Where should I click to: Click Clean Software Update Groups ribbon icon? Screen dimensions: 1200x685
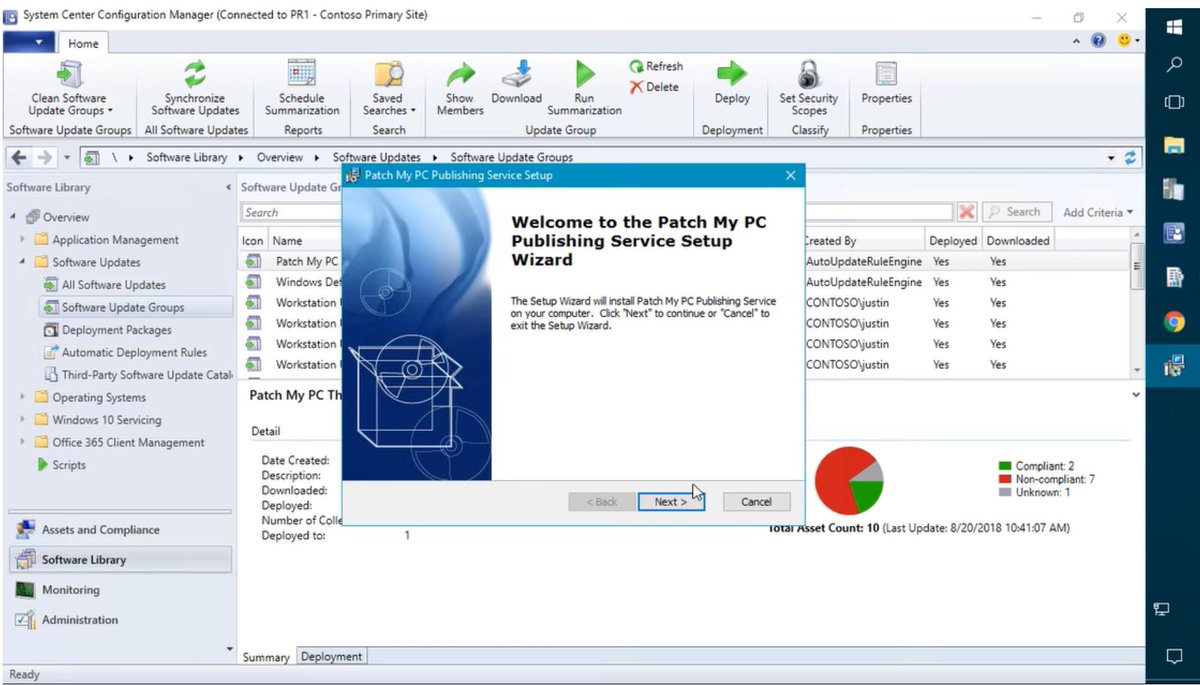coord(70,75)
